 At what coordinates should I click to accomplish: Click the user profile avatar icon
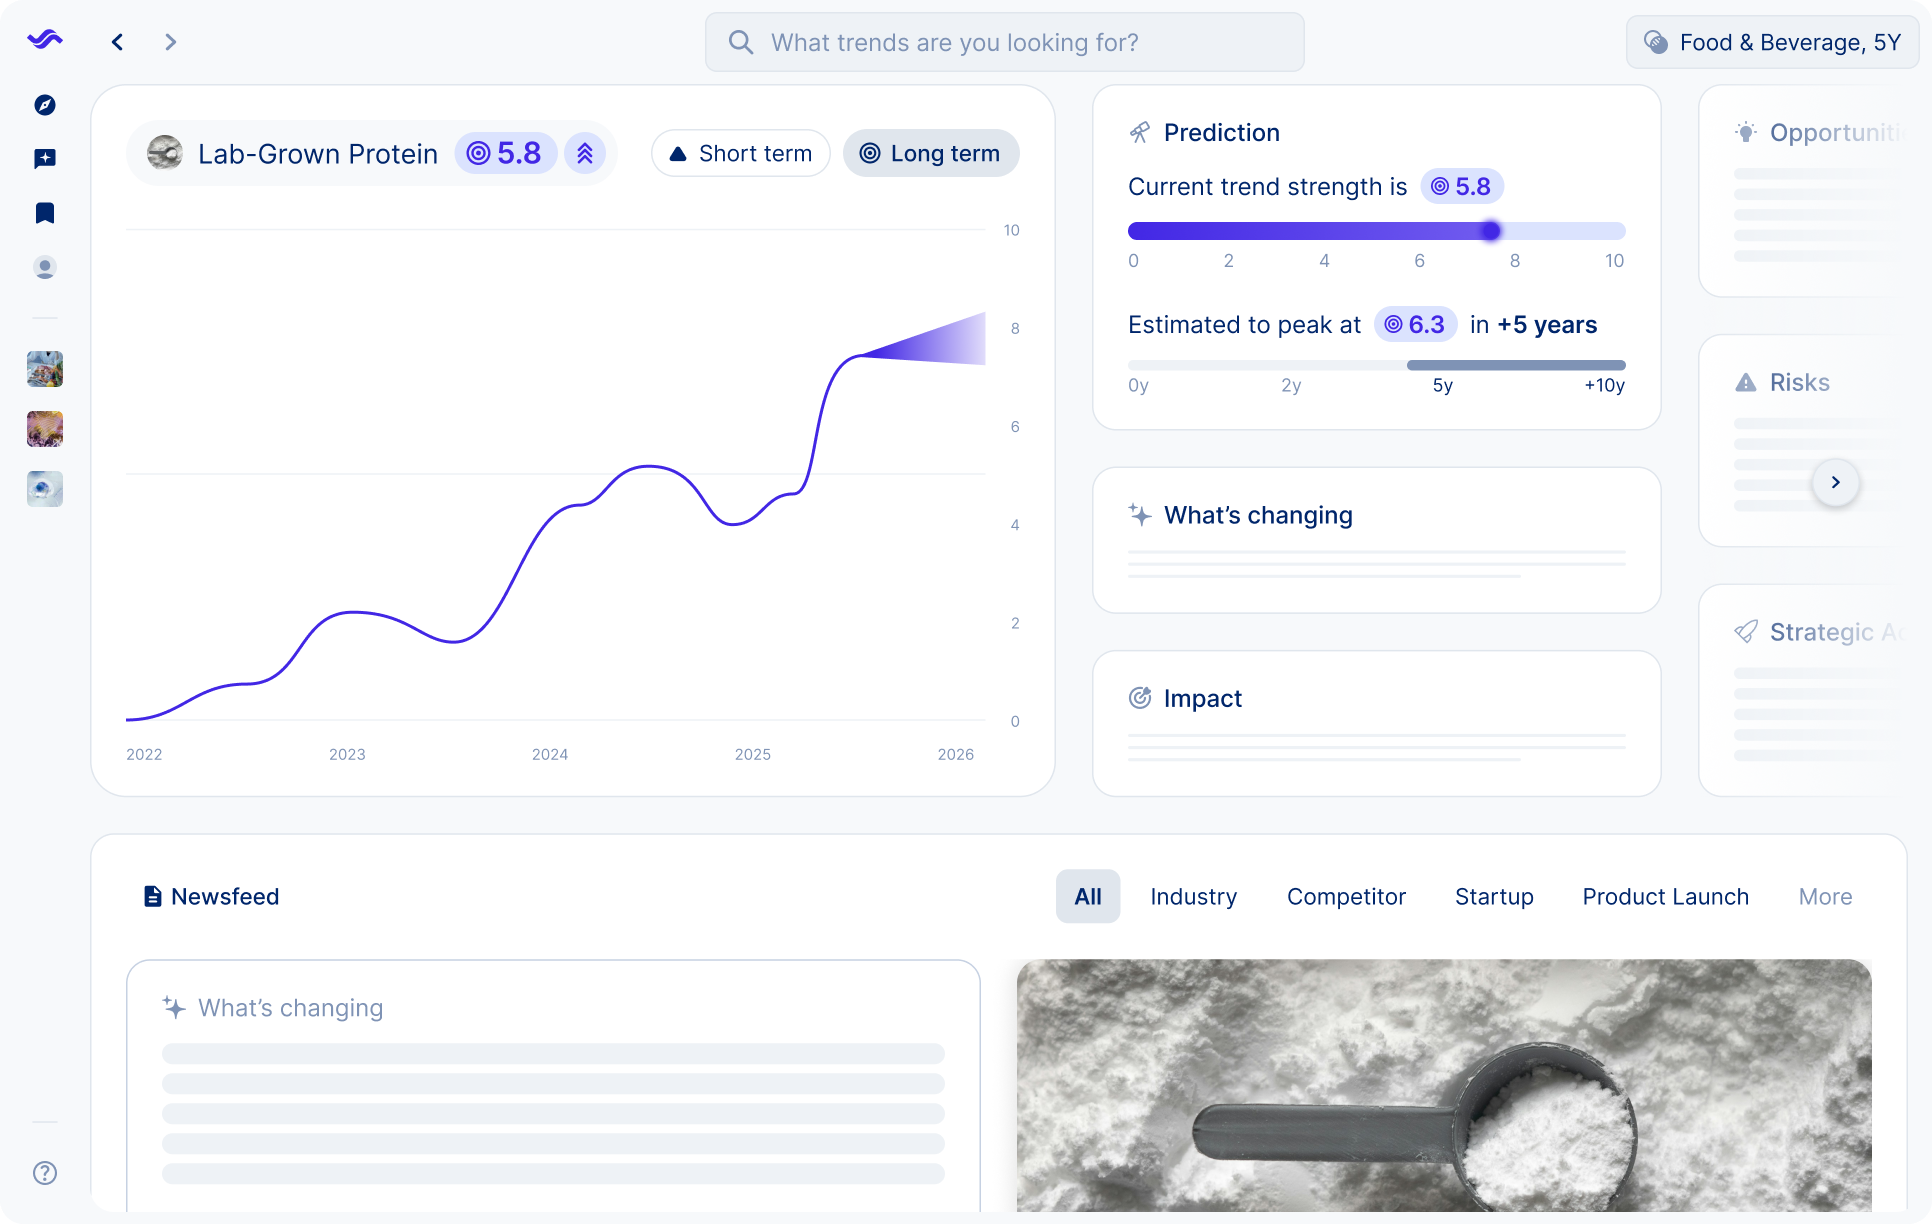(x=44, y=267)
